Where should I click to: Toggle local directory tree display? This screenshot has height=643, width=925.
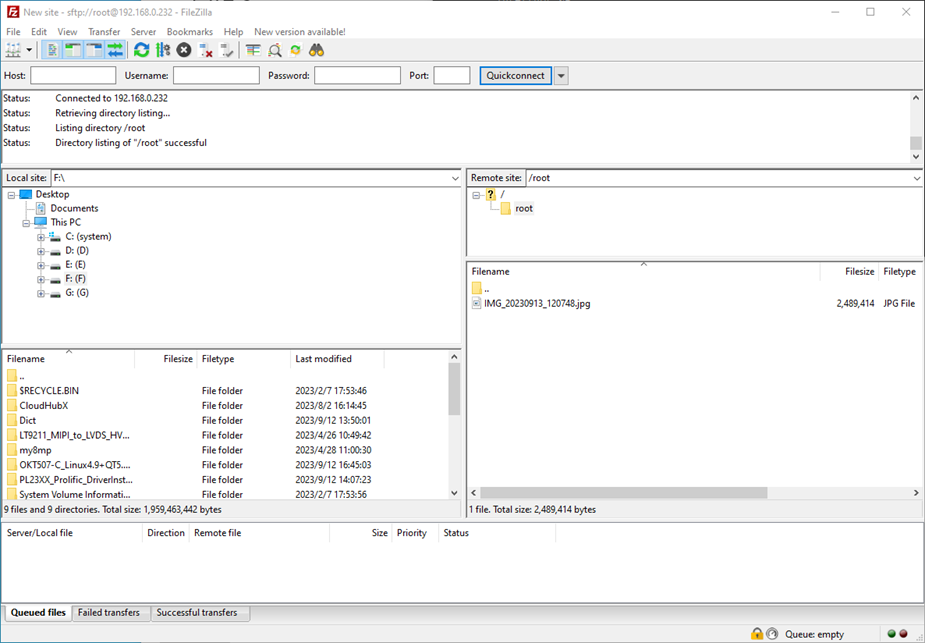tap(73, 50)
